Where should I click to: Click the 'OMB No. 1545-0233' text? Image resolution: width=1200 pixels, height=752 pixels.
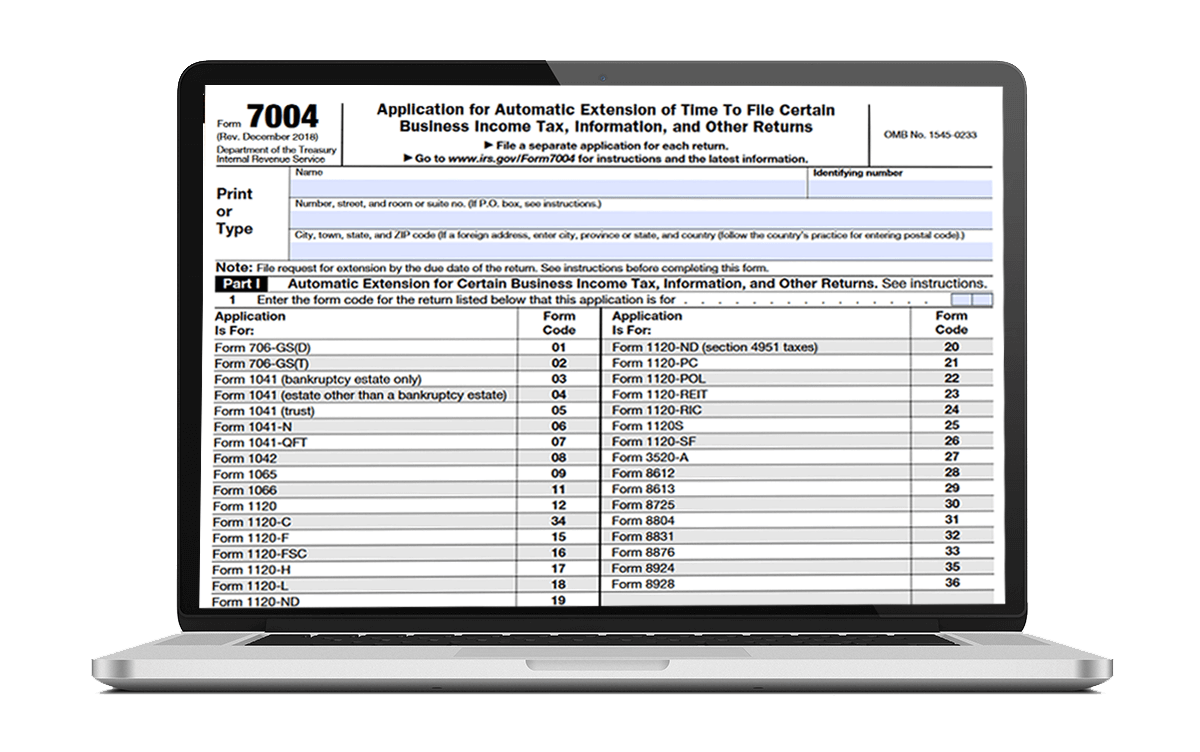pos(930,134)
